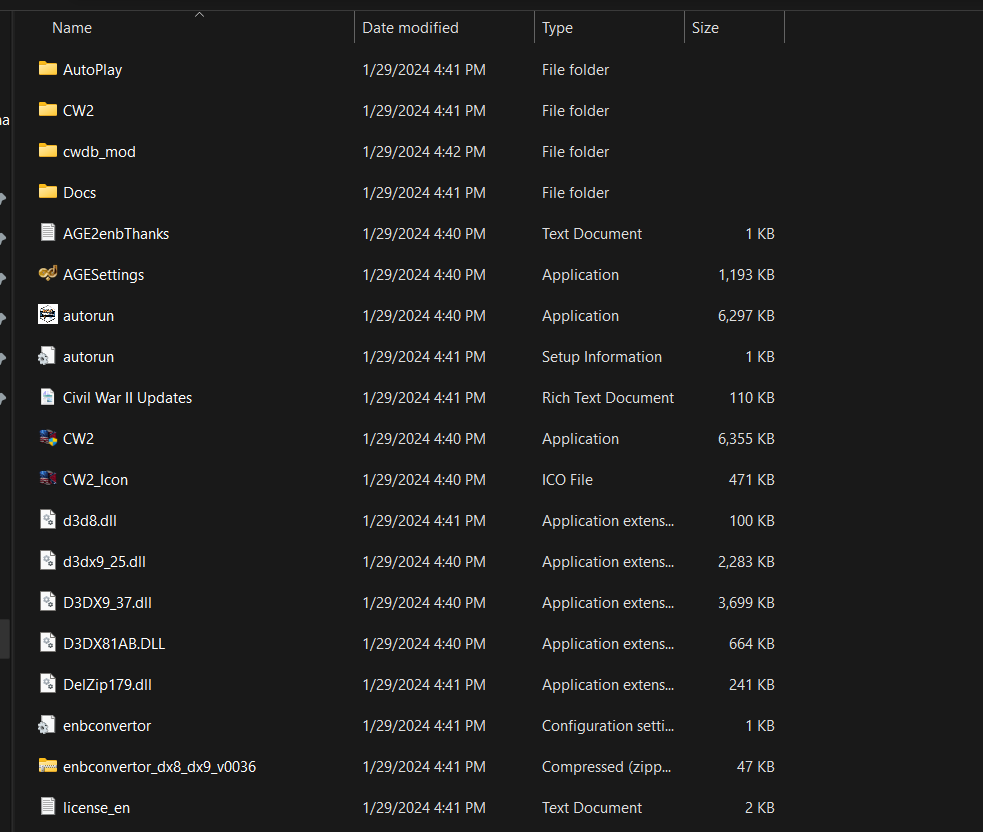
Task: Select the autorun application icon
Action: click(x=48, y=315)
